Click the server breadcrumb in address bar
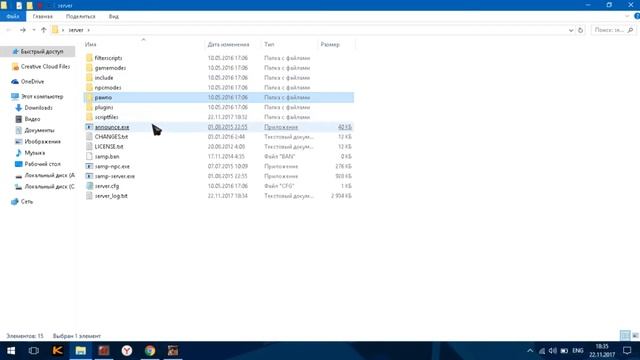Viewport: 640px width, 360px height. click(x=76, y=30)
